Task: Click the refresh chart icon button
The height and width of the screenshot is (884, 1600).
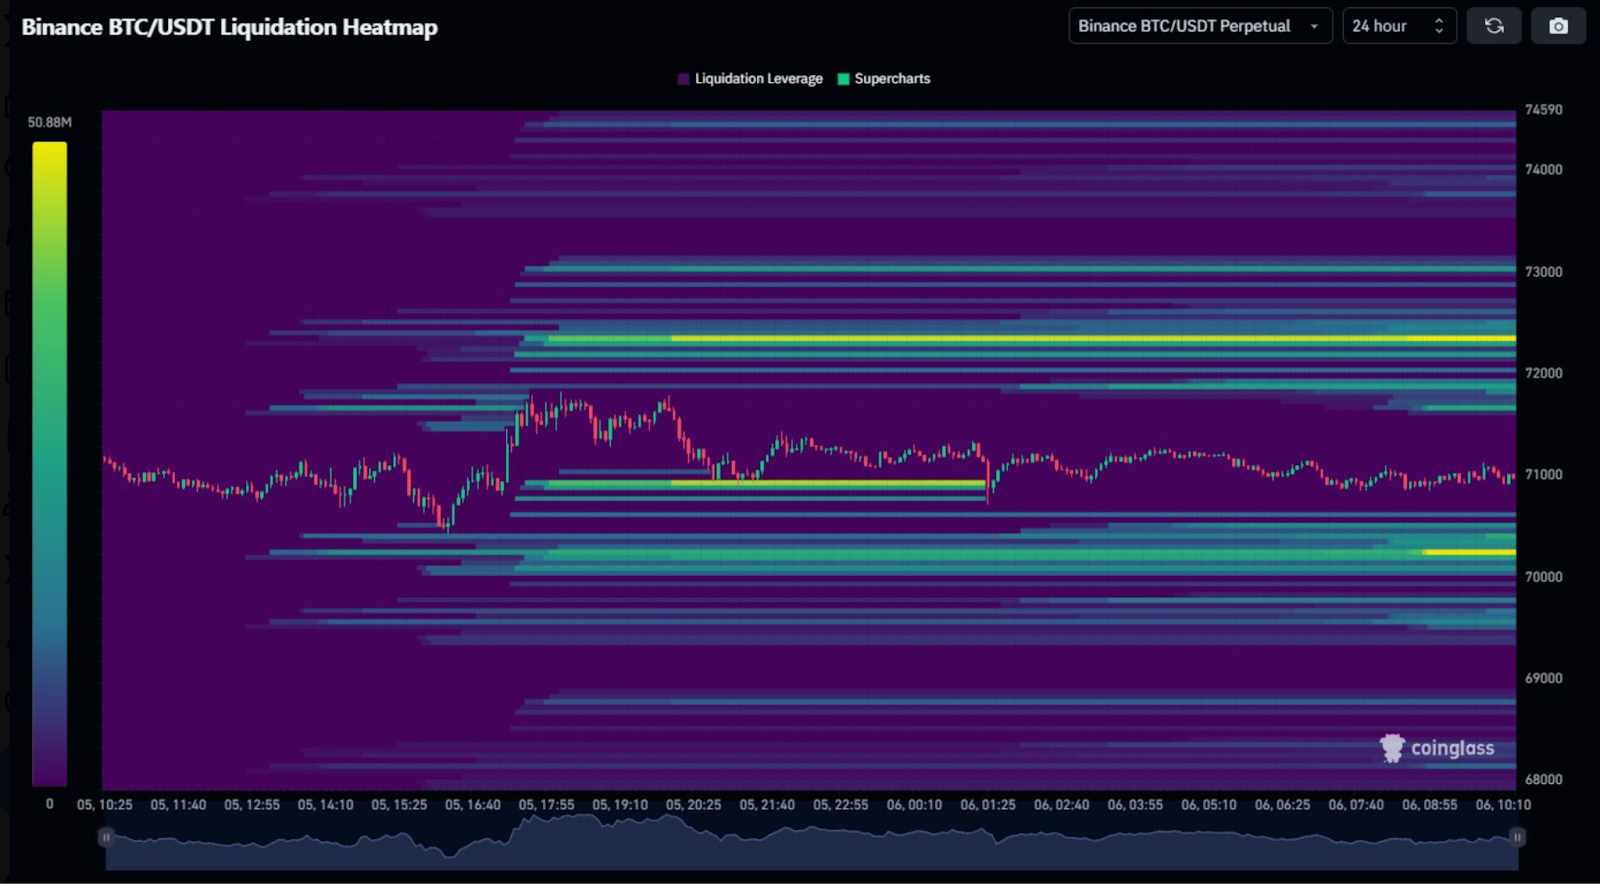Action: tap(1494, 26)
